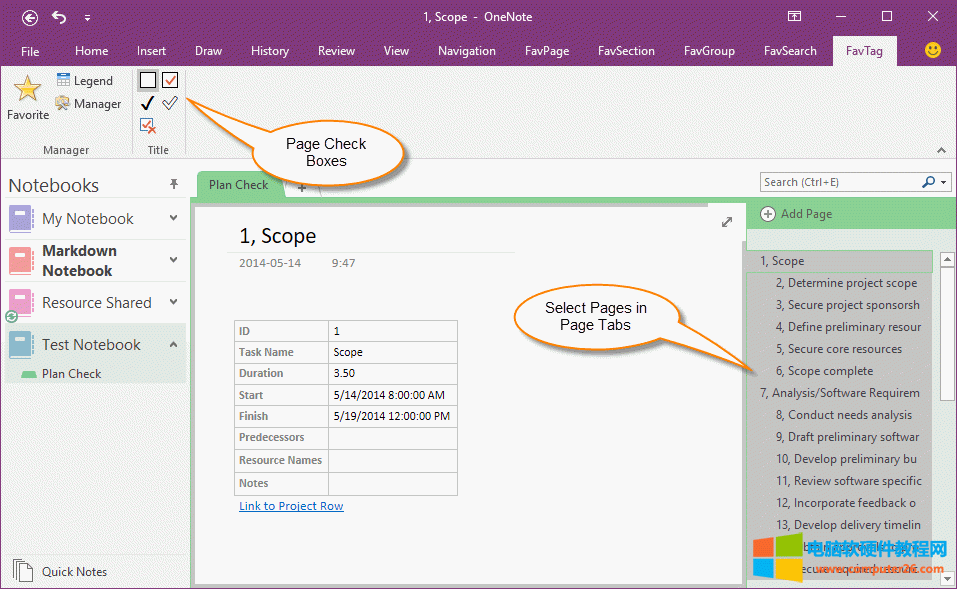Apply black check mark to page title

(148, 103)
